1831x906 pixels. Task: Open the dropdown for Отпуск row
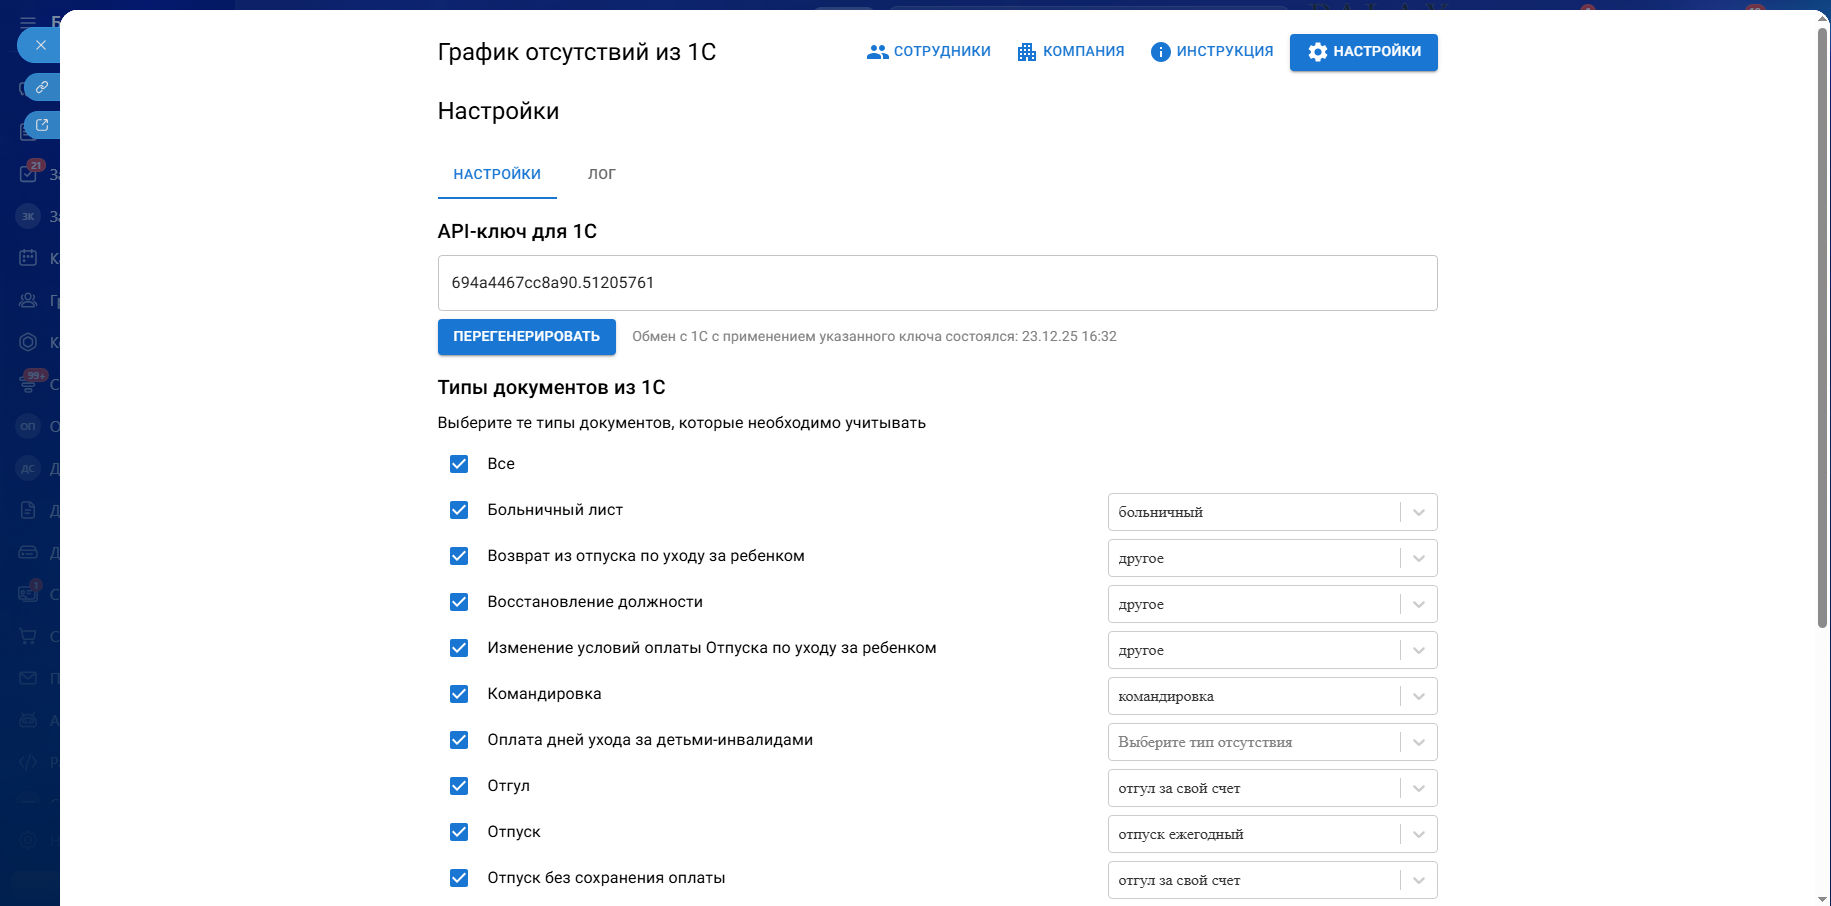point(1418,834)
